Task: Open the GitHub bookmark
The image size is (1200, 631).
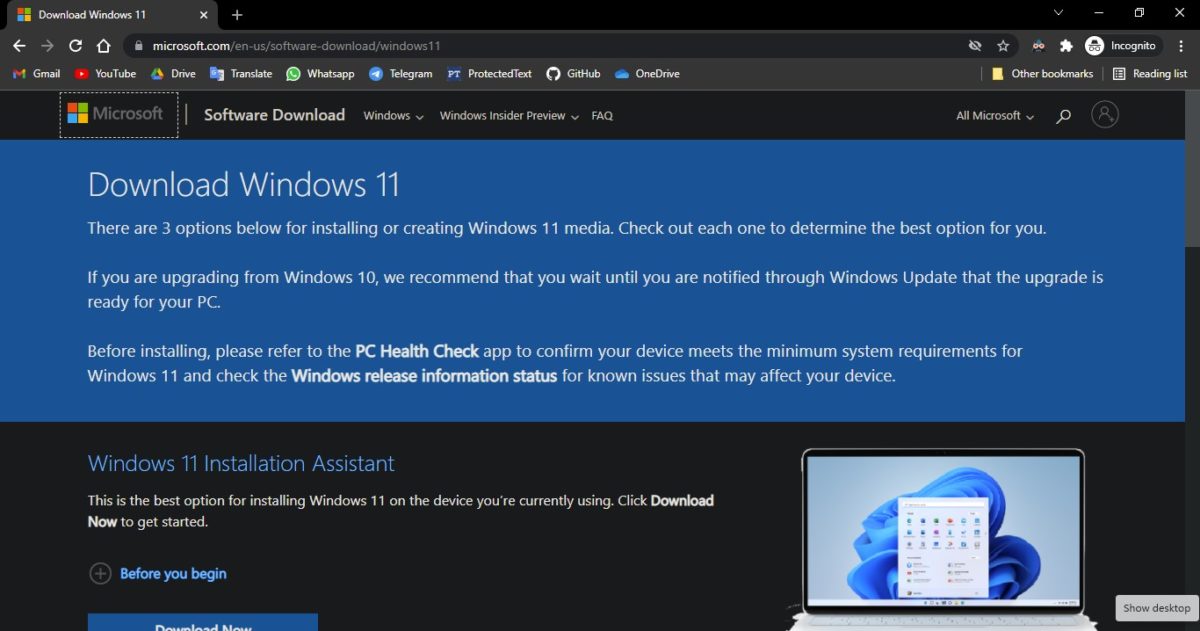Action: pyautogui.click(x=573, y=74)
